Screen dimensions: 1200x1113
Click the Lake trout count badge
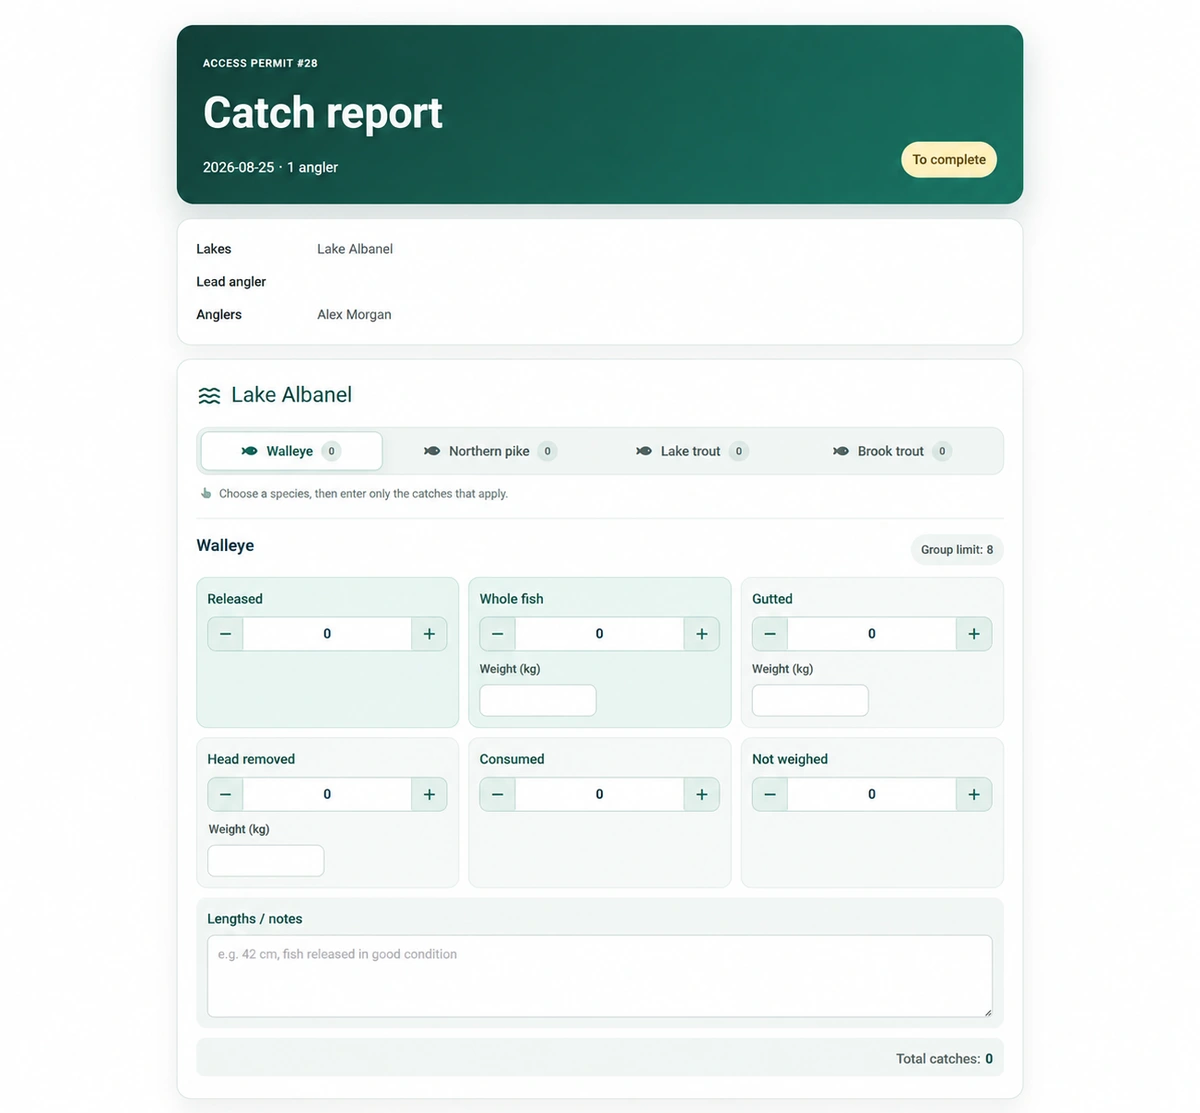click(739, 451)
